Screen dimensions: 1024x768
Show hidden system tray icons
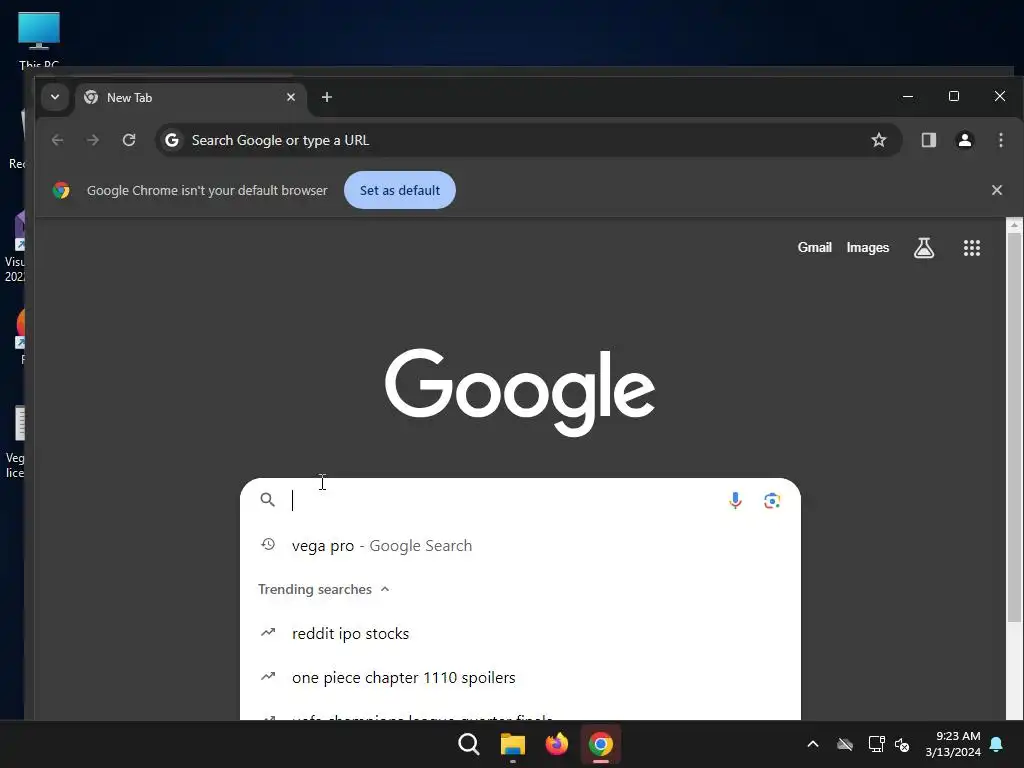click(x=812, y=744)
